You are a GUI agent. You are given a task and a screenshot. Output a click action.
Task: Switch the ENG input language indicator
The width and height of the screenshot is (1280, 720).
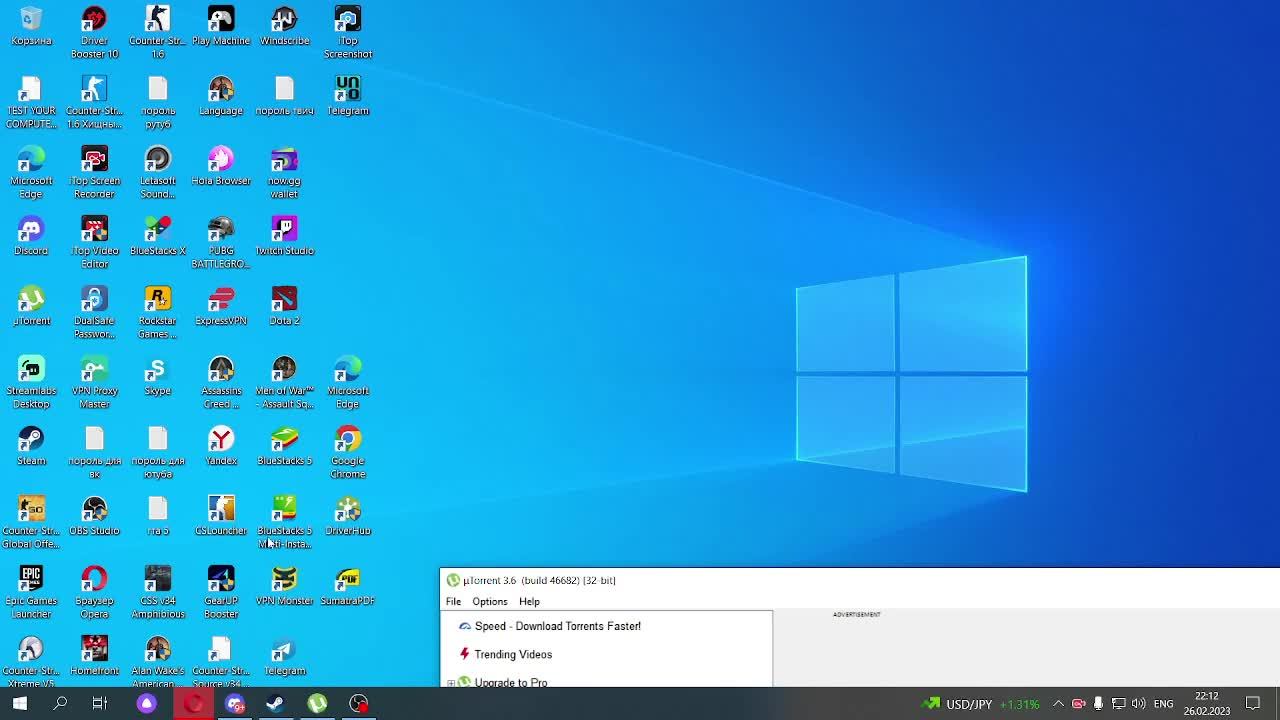pyautogui.click(x=1163, y=704)
